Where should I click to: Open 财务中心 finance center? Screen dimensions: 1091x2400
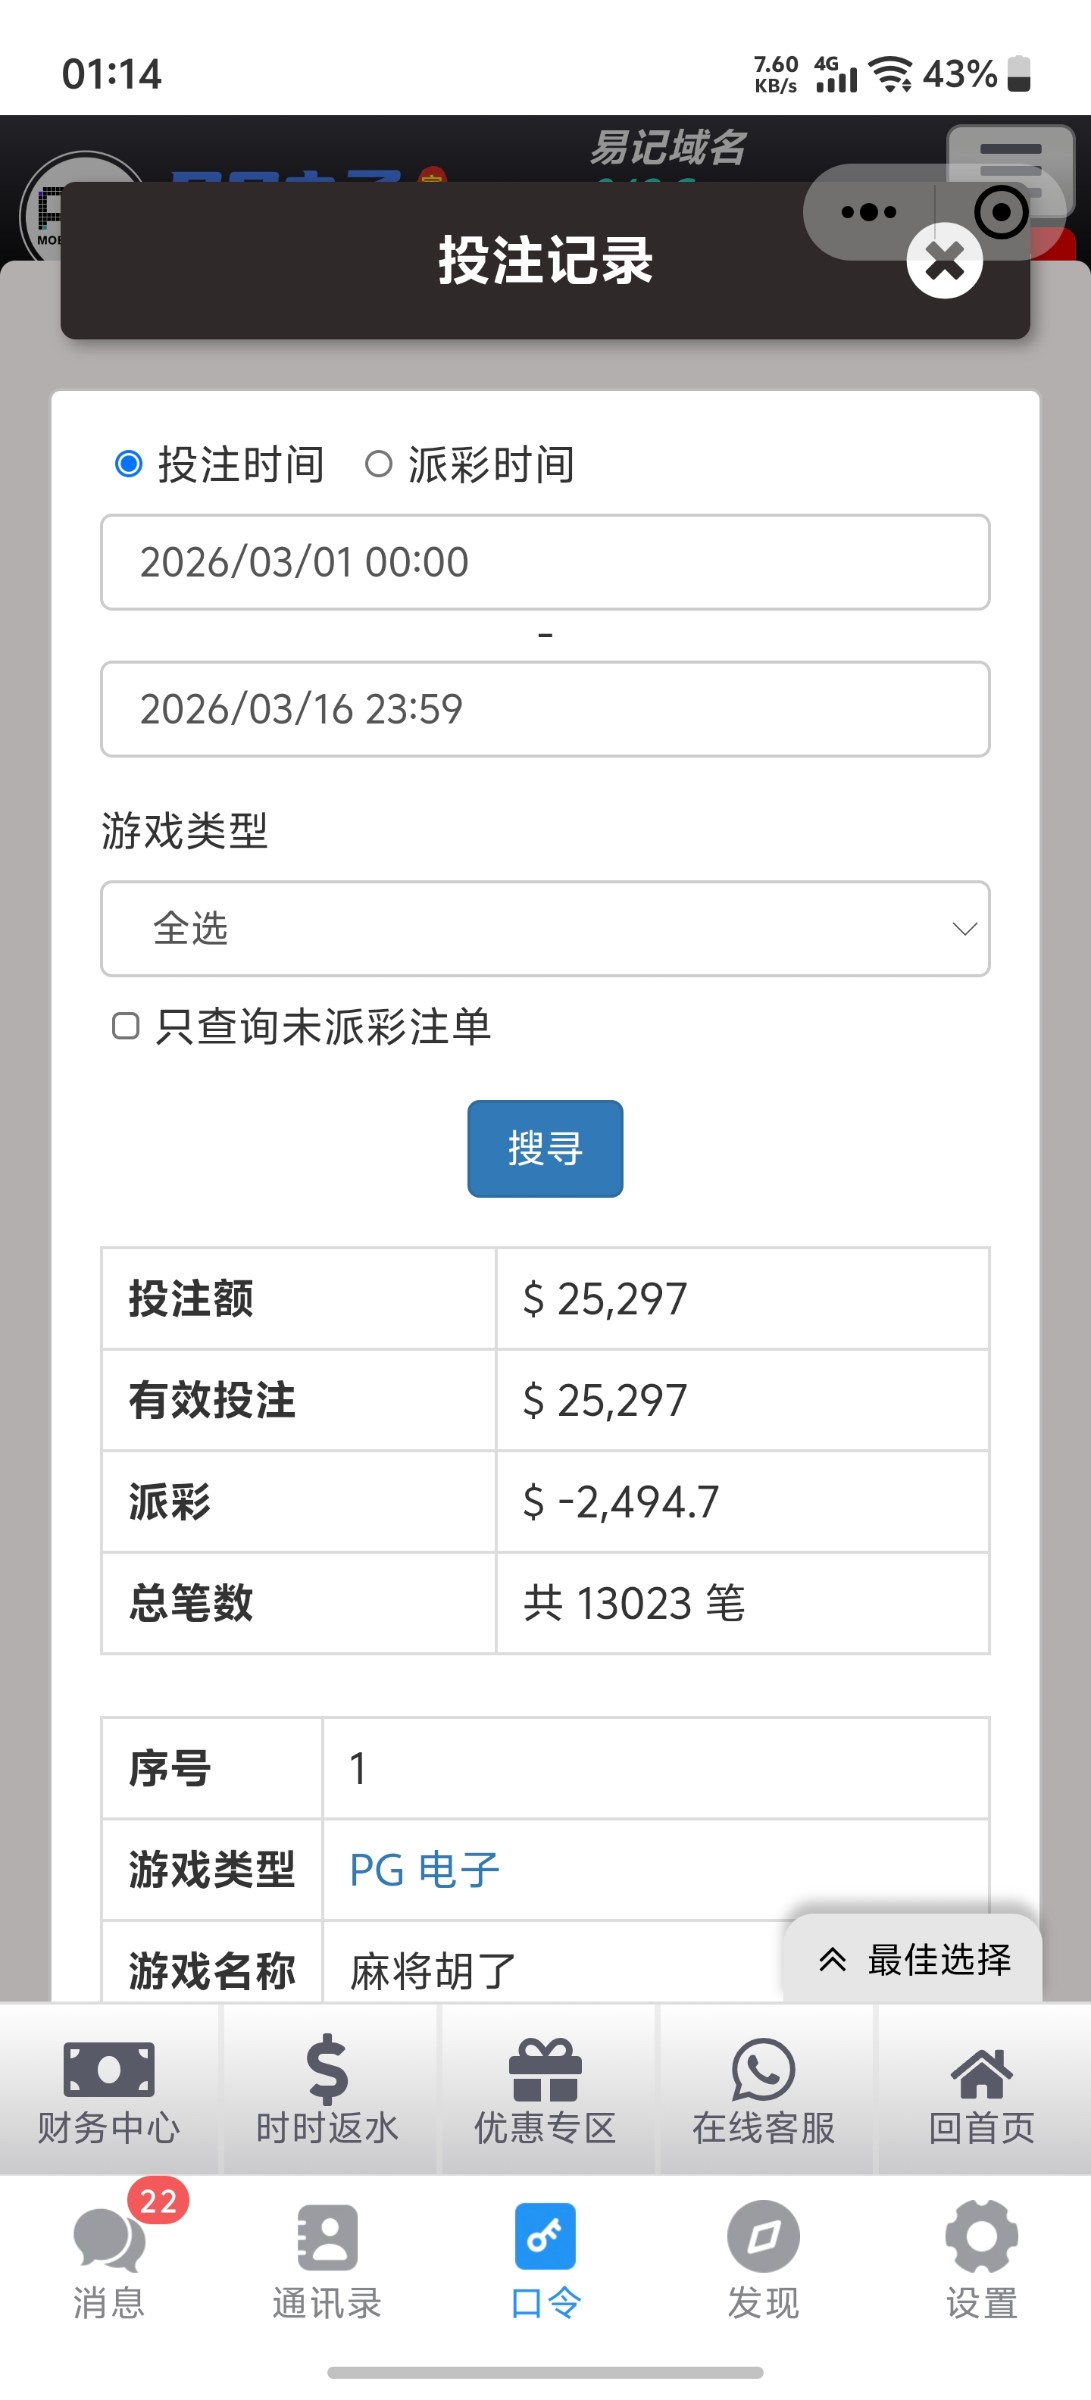coord(109,2090)
